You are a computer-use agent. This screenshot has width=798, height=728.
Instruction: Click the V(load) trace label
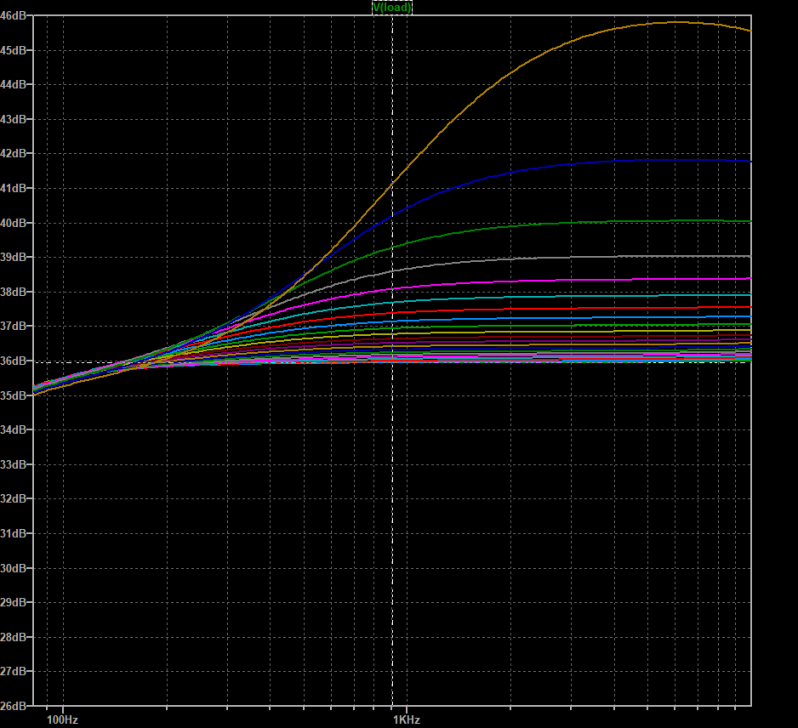392,7
